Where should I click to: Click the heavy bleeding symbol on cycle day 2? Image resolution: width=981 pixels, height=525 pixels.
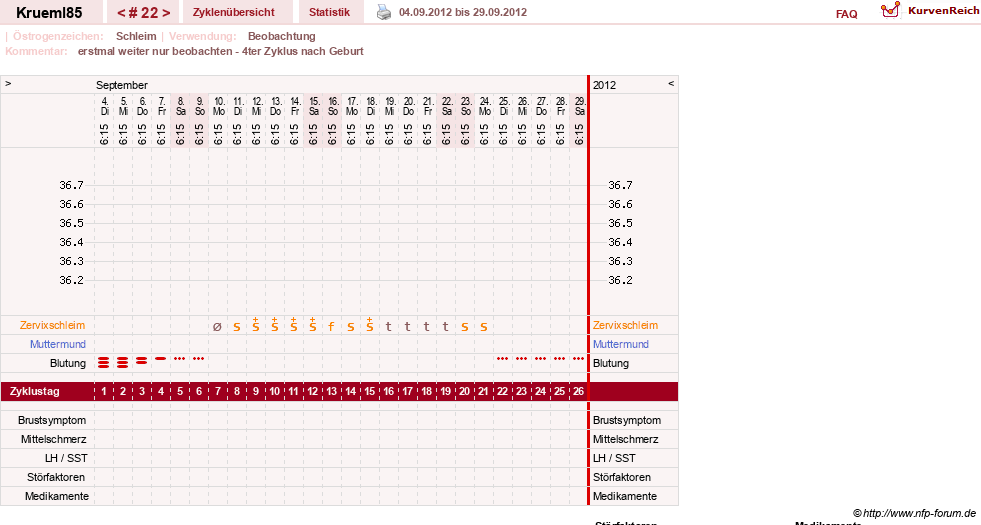pos(123,362)
